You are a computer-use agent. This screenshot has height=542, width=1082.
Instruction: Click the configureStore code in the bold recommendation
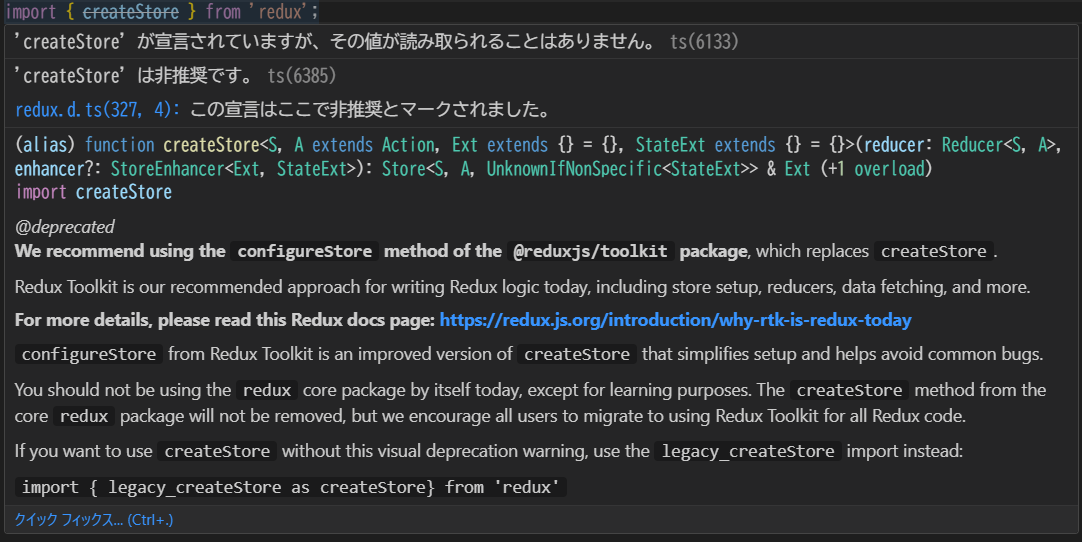point(305,251)
